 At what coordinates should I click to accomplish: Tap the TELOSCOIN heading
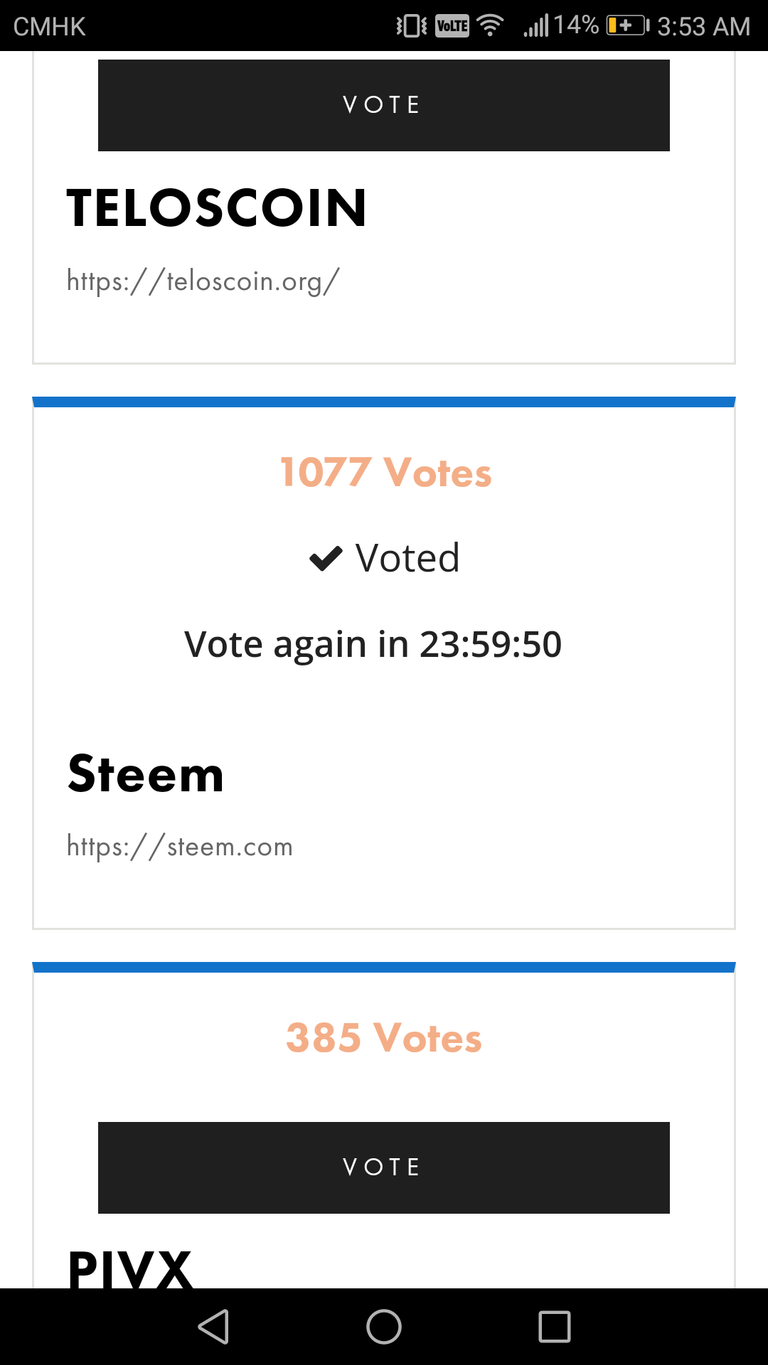(216, 208)
